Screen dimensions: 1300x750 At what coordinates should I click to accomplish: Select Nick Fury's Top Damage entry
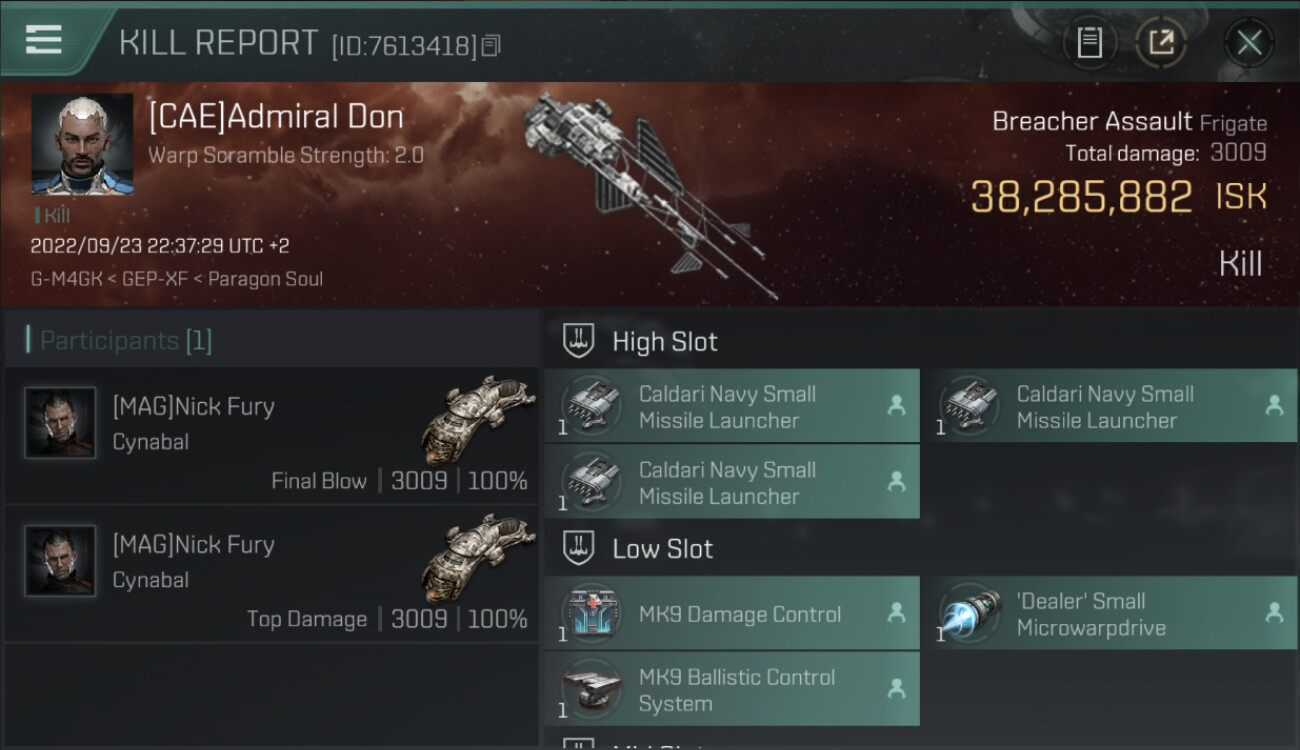coord(272,574)
